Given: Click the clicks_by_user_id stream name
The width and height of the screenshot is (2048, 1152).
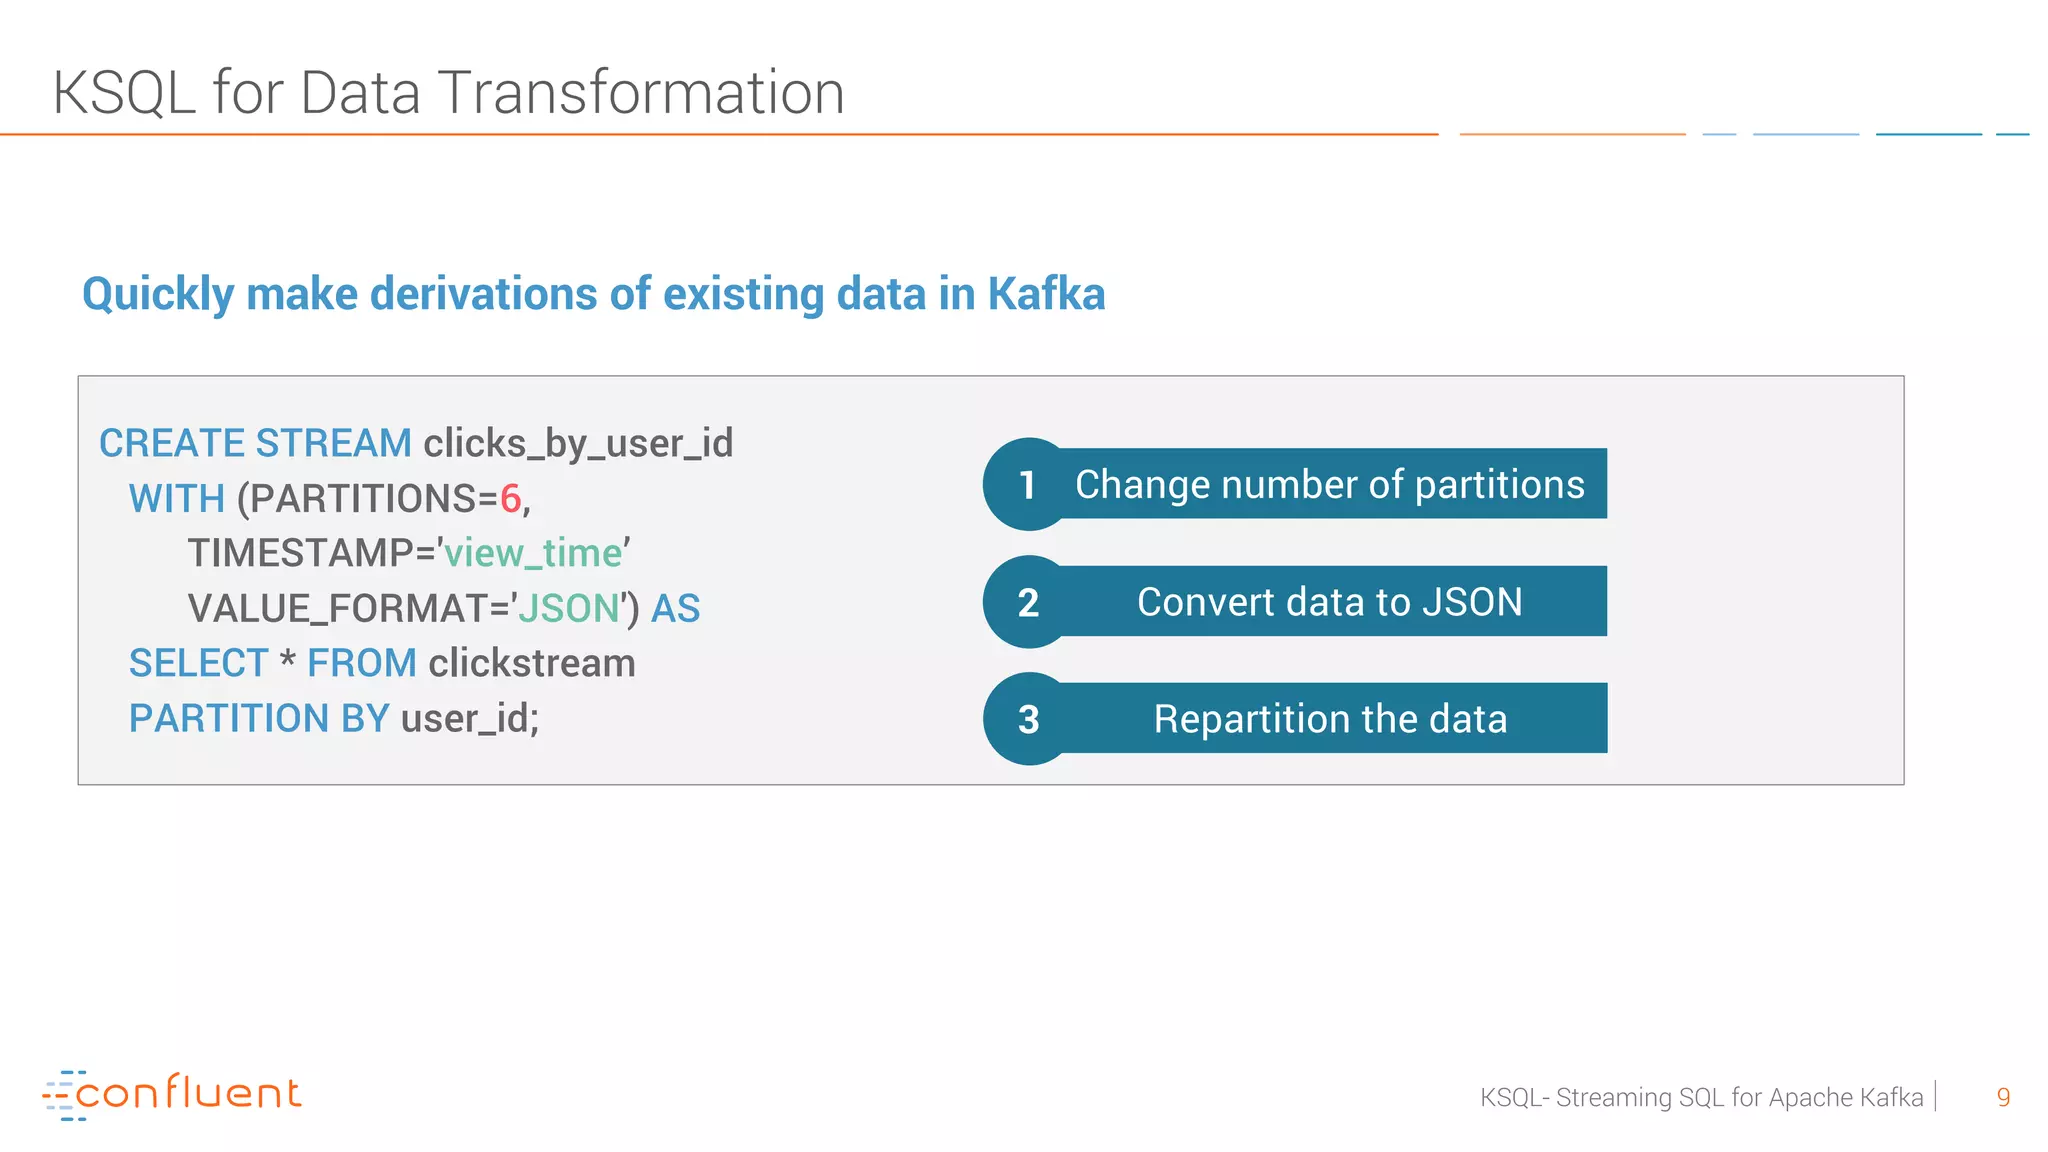Looking at the screenshot, I should click(x=578, y=443).
